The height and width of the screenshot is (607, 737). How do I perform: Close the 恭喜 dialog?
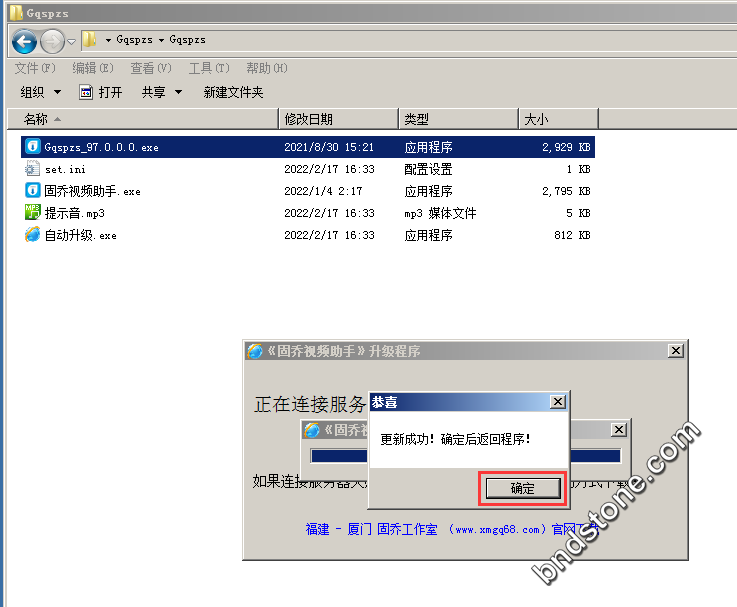(x=558, y=402)
